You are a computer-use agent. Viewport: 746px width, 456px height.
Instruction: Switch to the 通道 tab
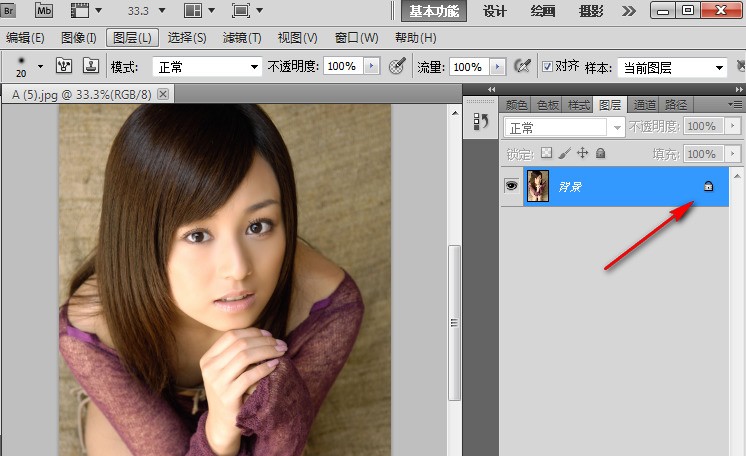tap(645, 104)
